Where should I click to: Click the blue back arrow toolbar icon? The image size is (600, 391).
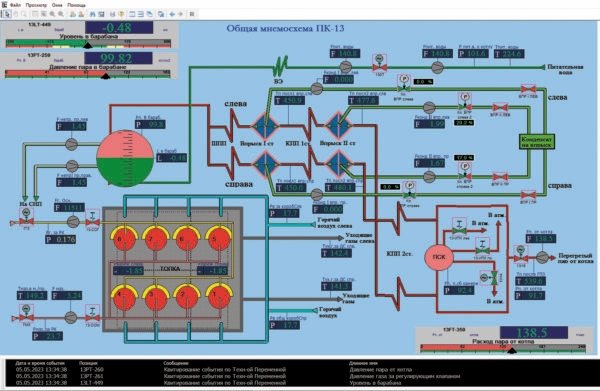pos(172,14)
